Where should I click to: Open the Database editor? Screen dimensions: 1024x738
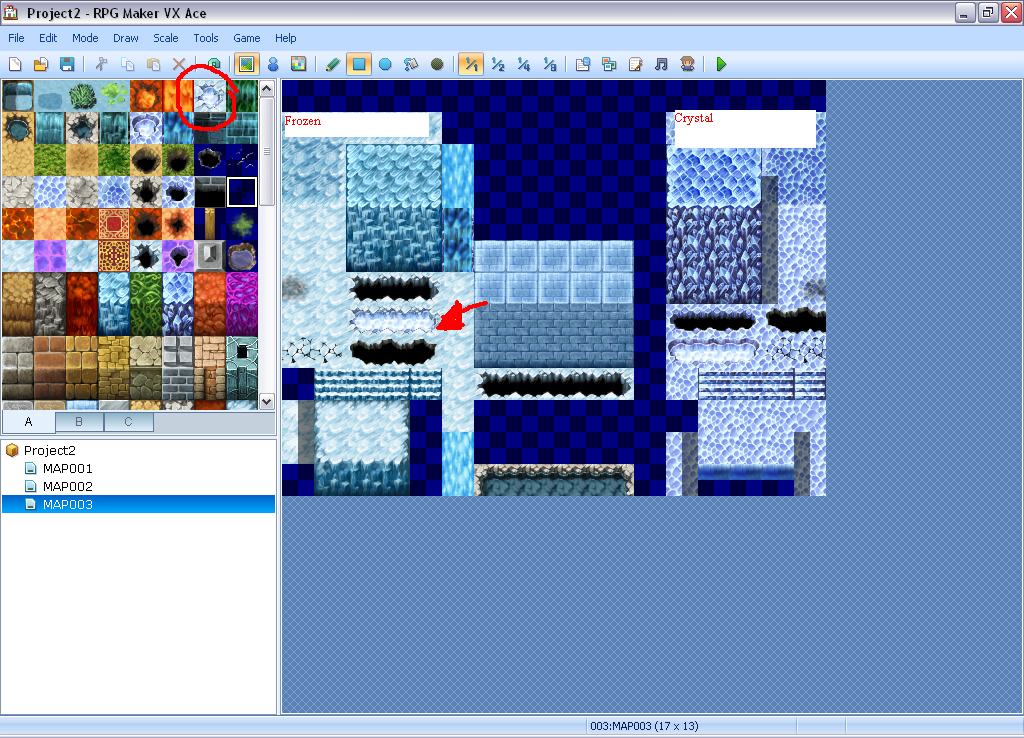583,64
